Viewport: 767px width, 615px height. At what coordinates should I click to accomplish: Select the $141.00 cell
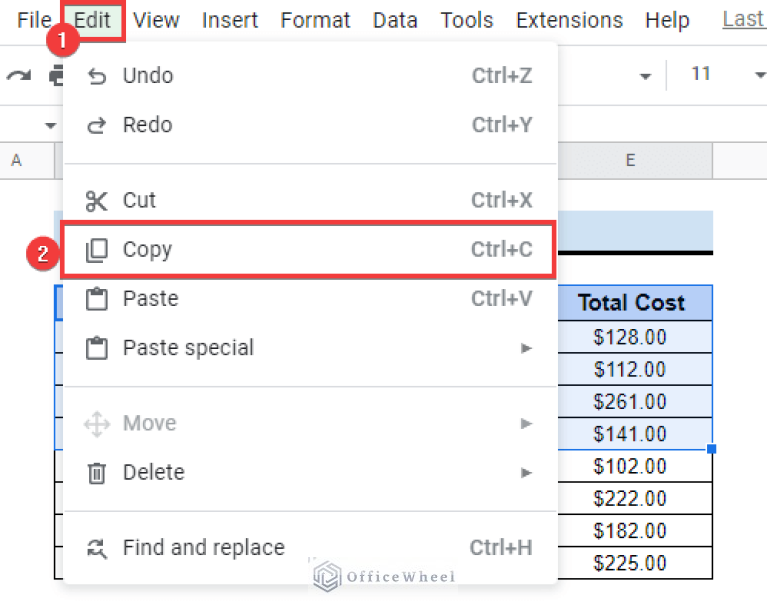point(634,434)
